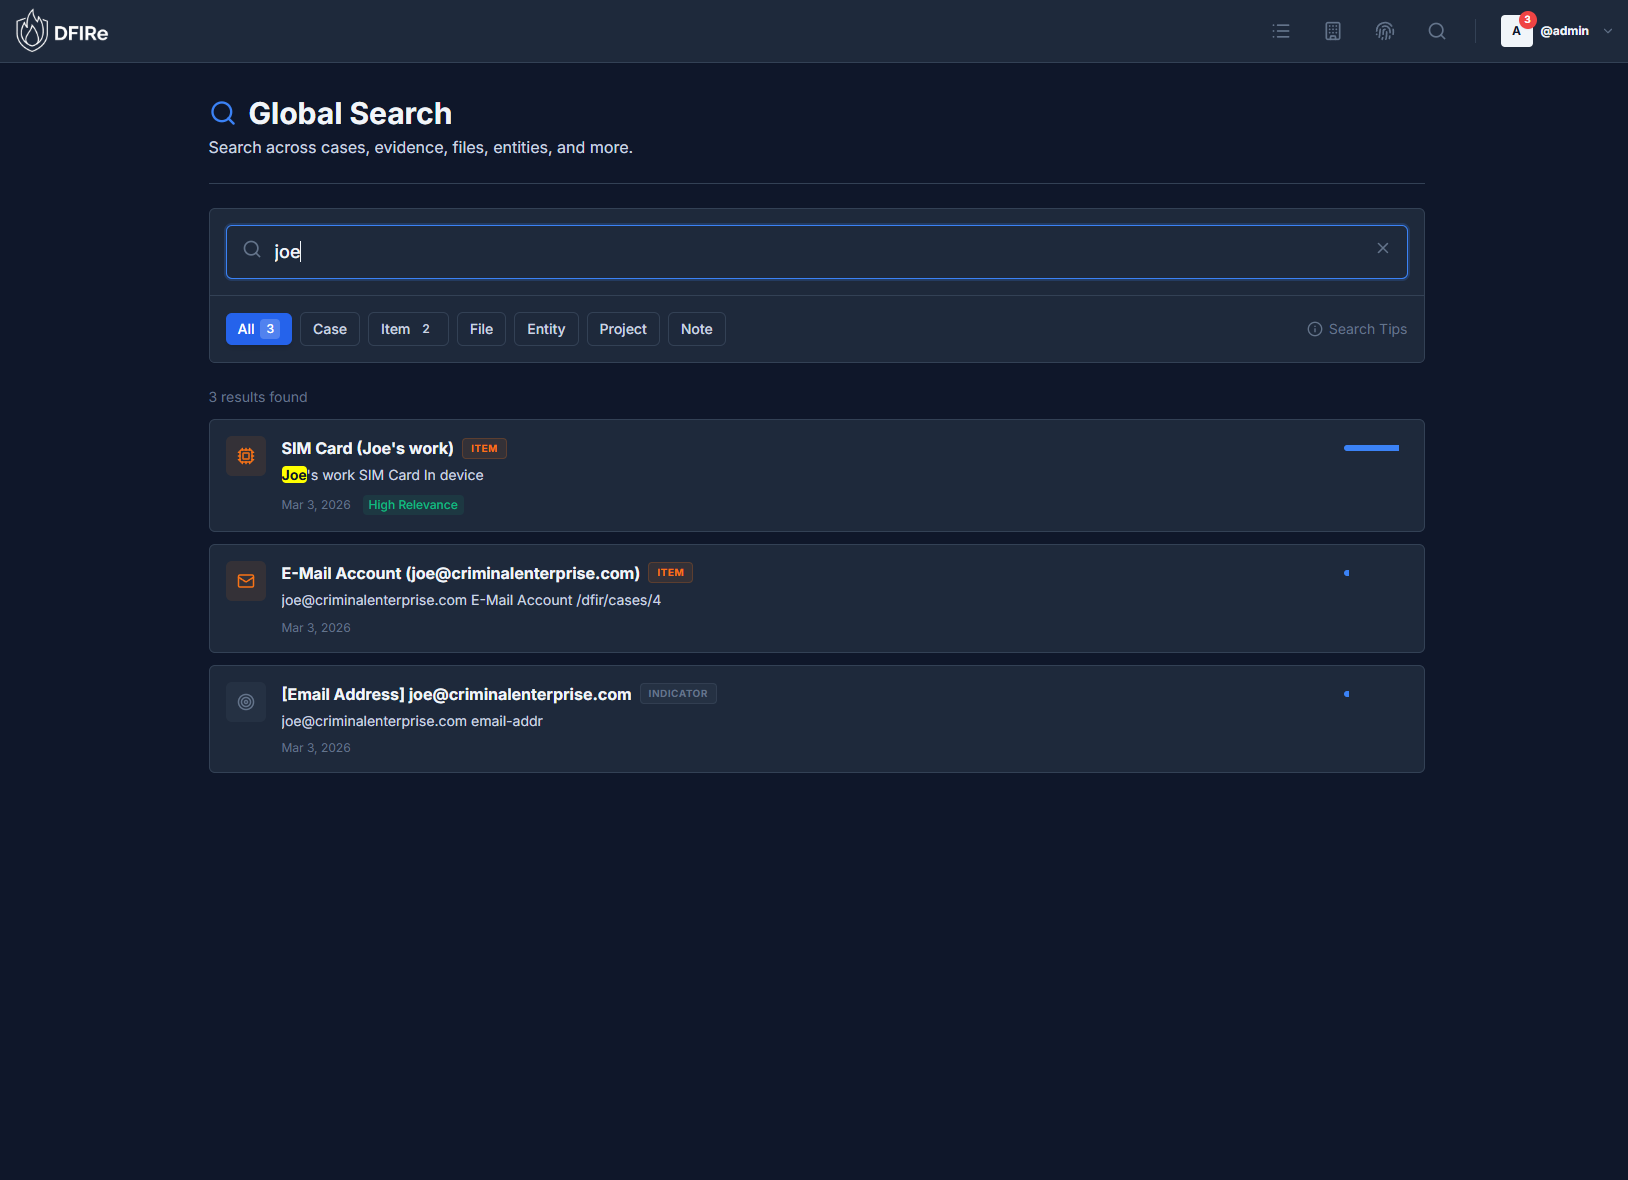Switch filter to Item results
This screenshot has width=1628, height=1180.
(x=407, y=329)
